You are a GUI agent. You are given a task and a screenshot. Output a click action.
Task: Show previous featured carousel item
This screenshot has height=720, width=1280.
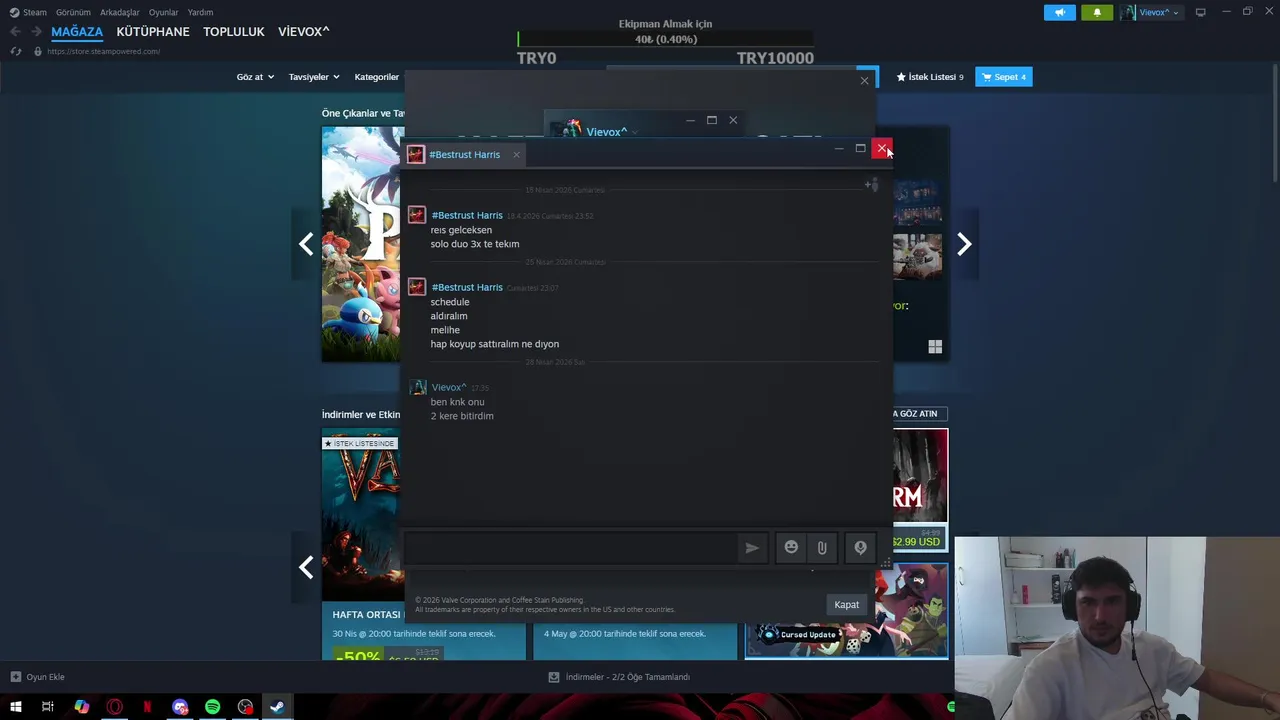tap(306, 244)
